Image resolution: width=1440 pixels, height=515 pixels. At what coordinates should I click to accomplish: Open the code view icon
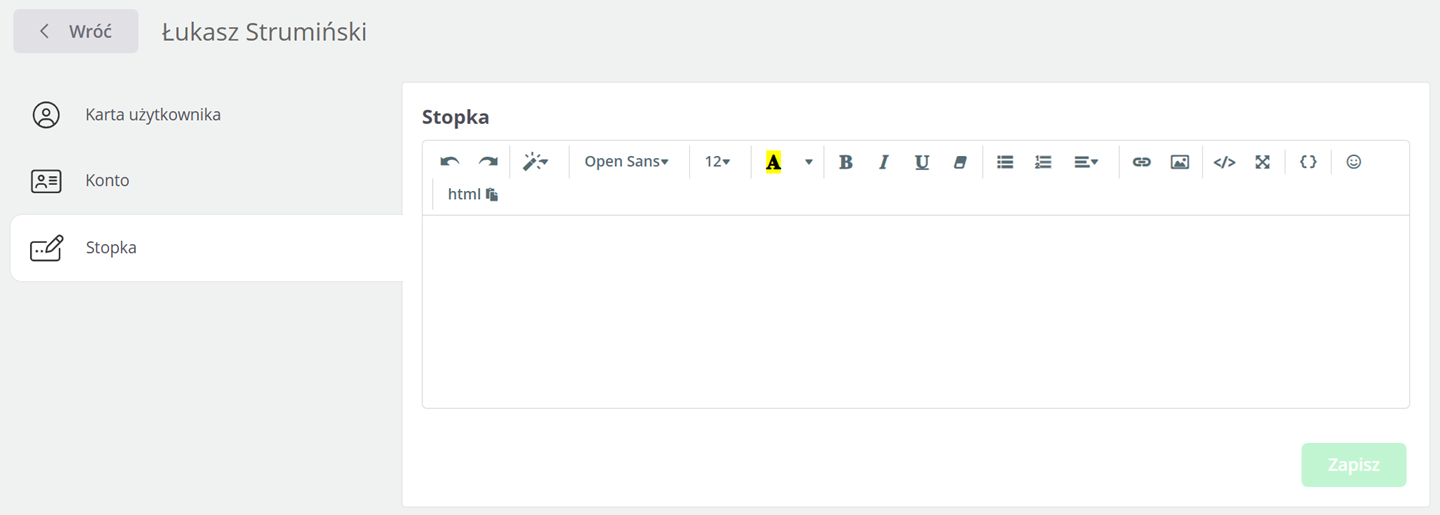point(1224,162)
